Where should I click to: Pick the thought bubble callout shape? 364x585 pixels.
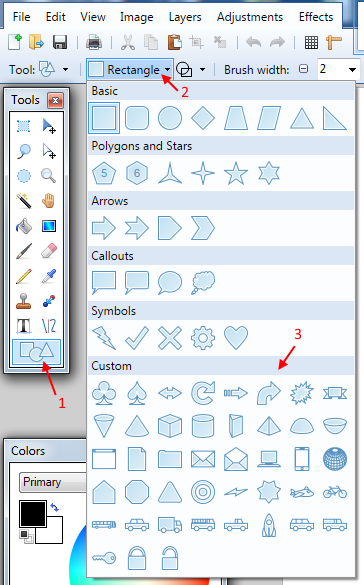(x=203, y=283)
